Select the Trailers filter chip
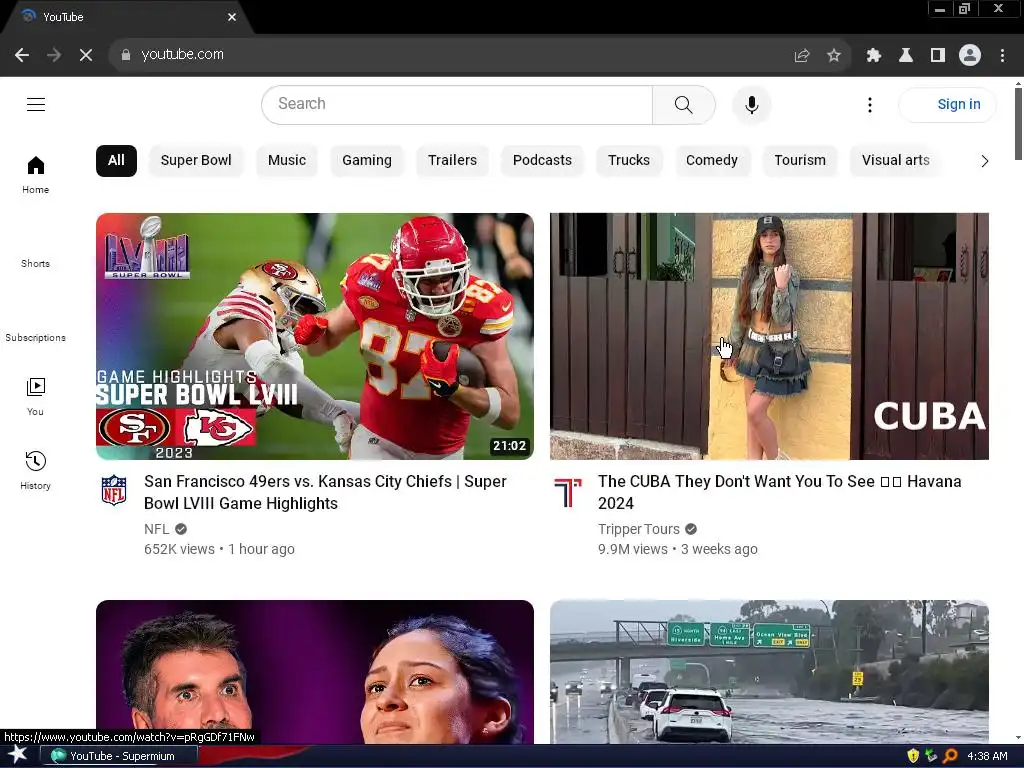 pyautogui.click(x=452, y=161)
